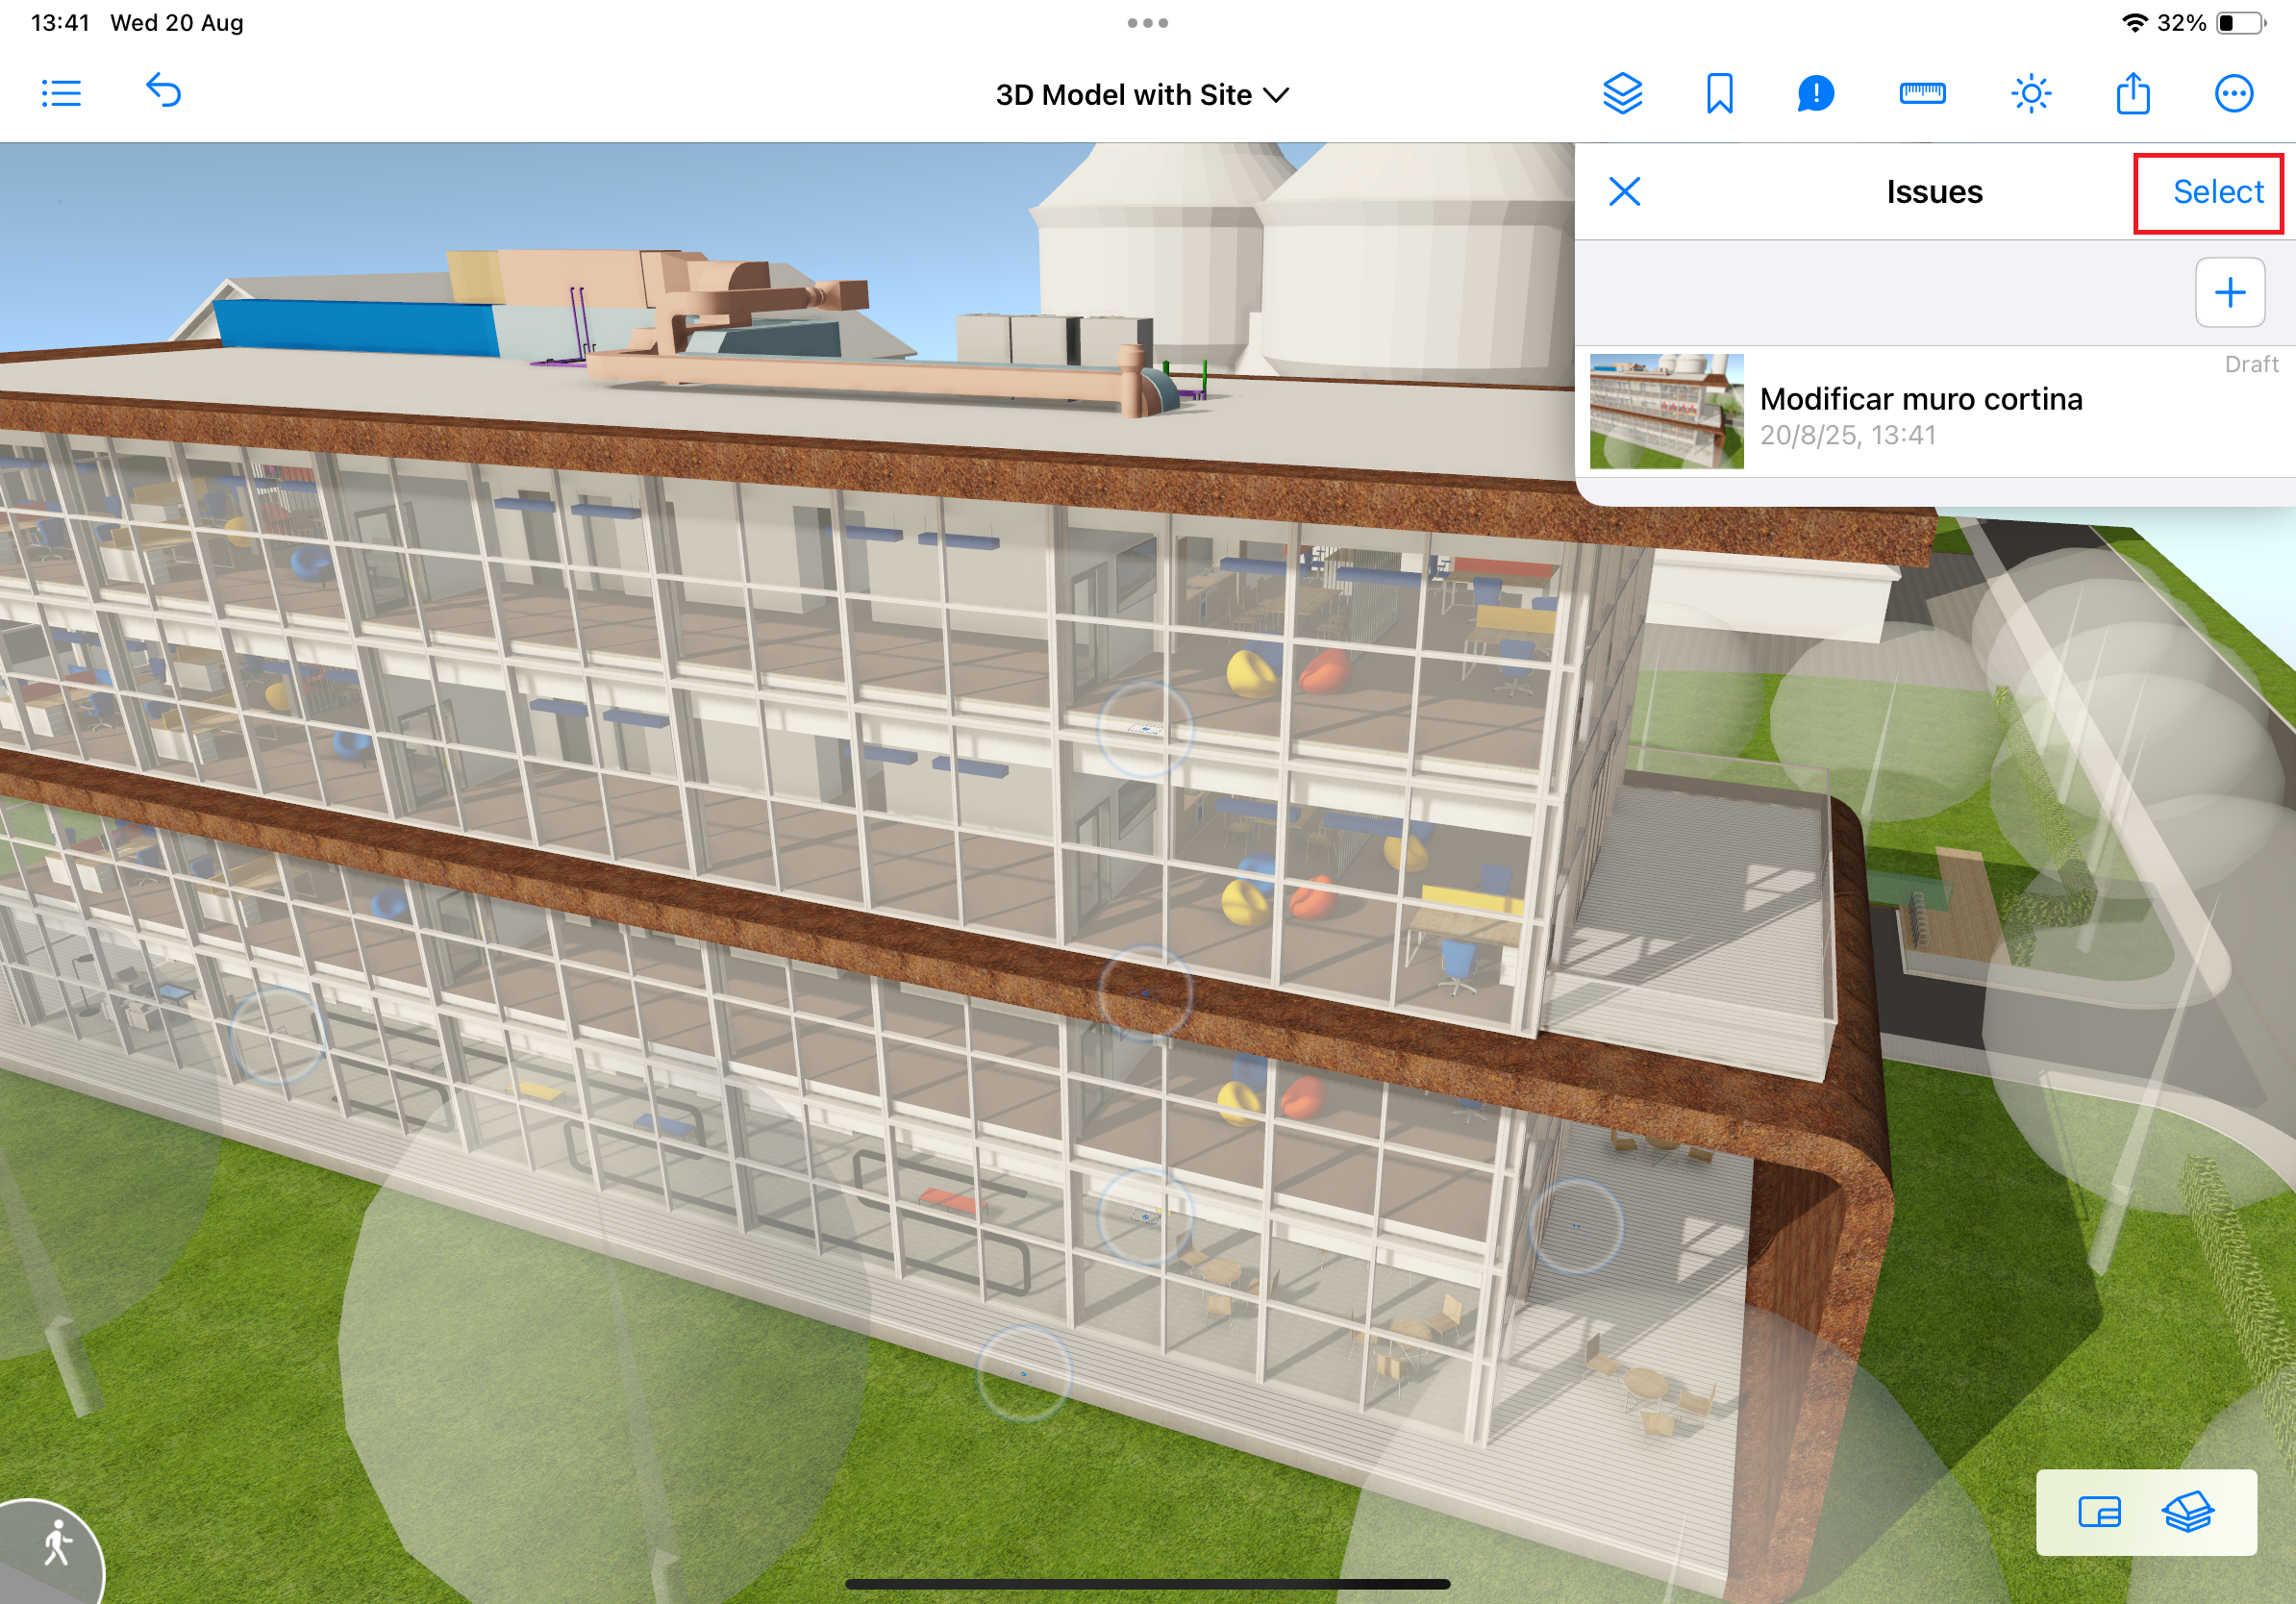Open sun lighting settings icon
This screenshot has width=2296, height=1604.
[2030, 94]
